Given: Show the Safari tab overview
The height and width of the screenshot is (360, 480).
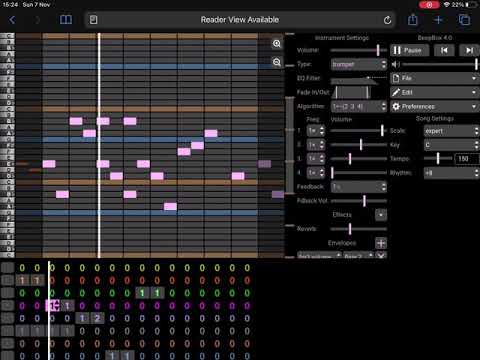Looking at the screenshot, I should 464,20.
